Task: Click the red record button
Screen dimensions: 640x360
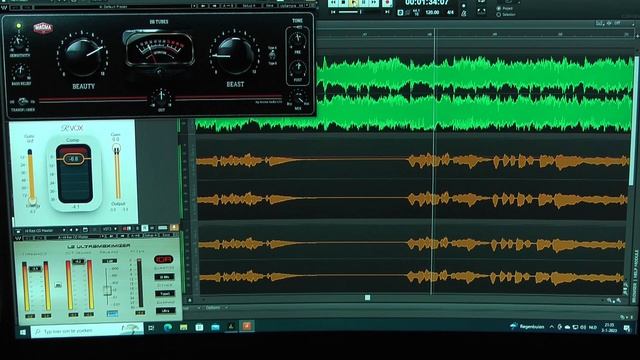Action: point(387,3)
